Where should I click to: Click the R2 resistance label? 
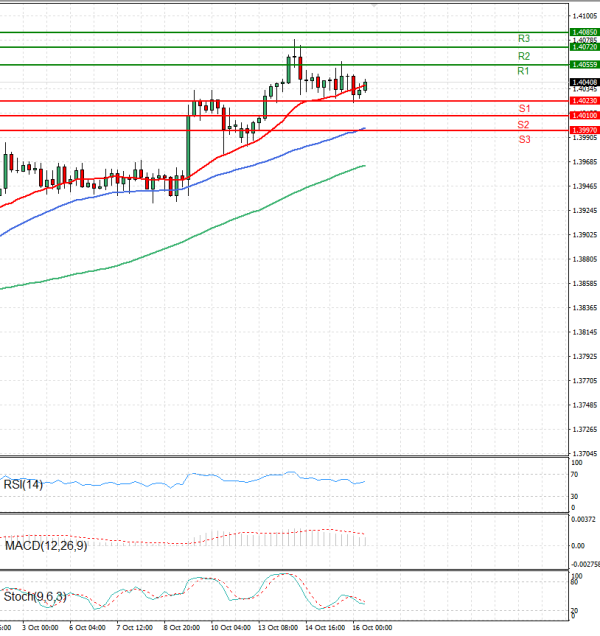tap(523, 56)
